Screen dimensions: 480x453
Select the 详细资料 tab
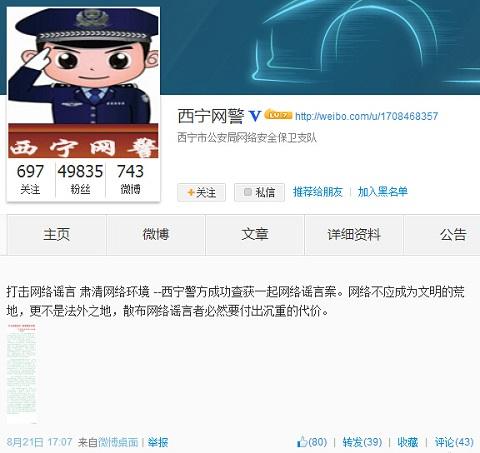click(x=354, y=235)
